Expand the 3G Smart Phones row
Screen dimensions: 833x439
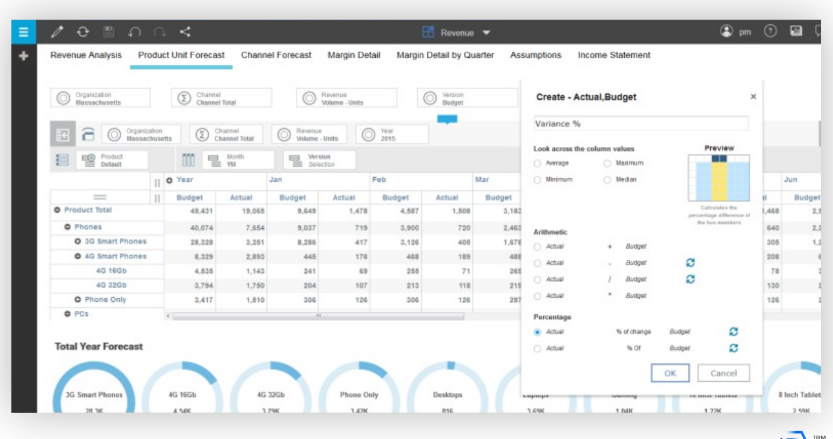pos(77,241)
